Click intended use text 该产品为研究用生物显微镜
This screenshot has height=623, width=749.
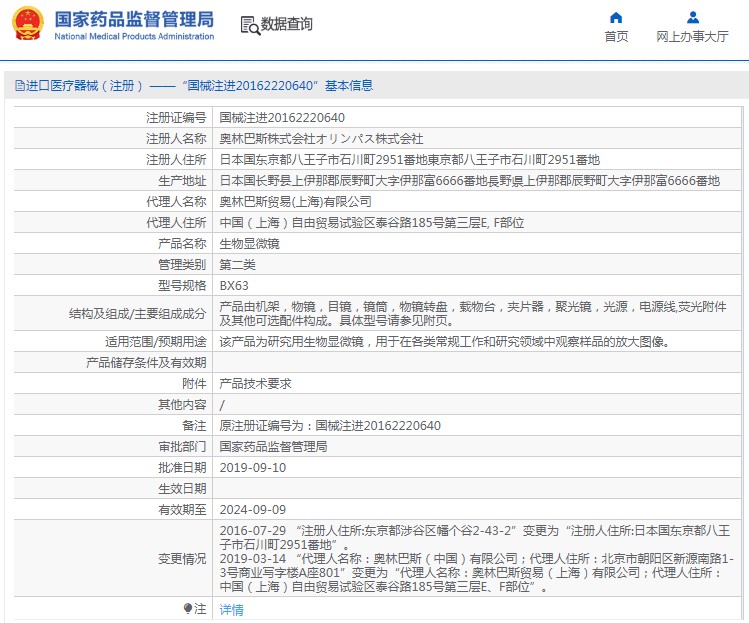(445, 342)
